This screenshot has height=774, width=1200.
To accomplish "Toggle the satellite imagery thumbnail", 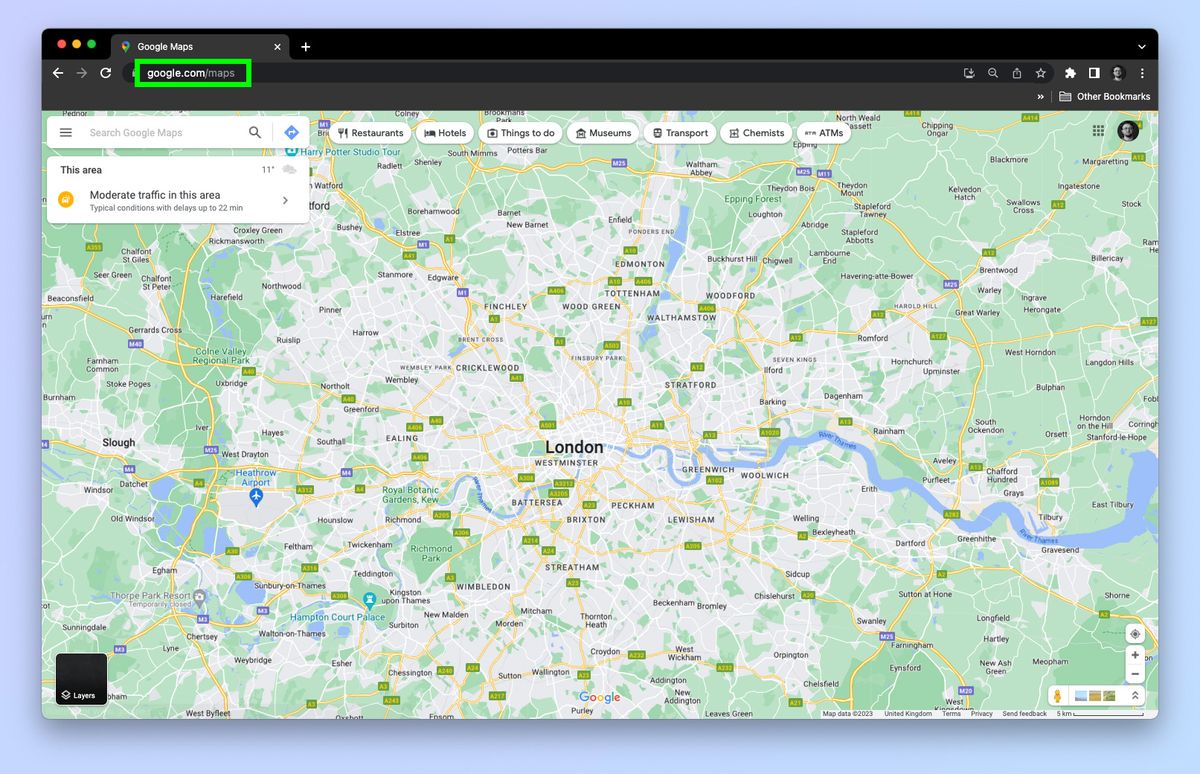I will tap(1081, 694).
